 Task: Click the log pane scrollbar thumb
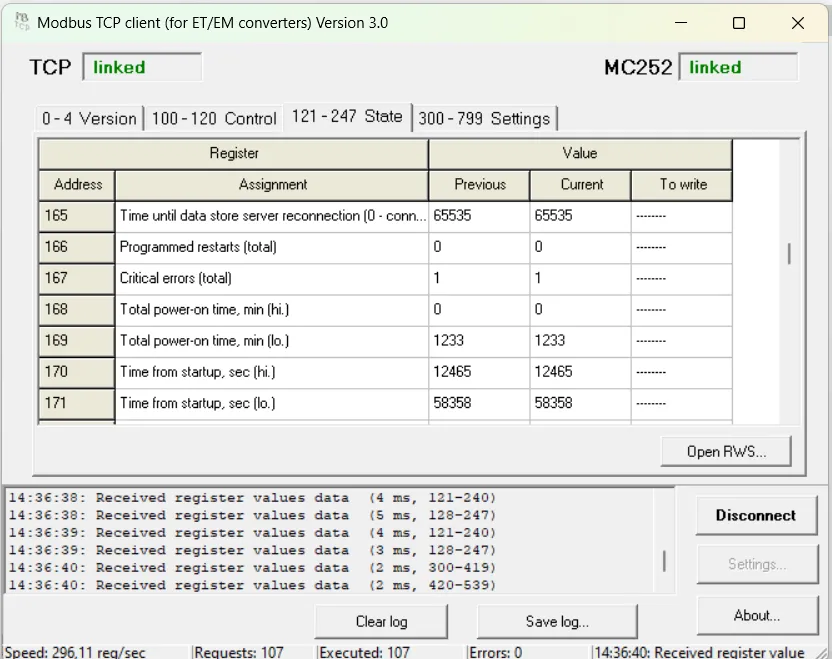(x=664, y=561)
